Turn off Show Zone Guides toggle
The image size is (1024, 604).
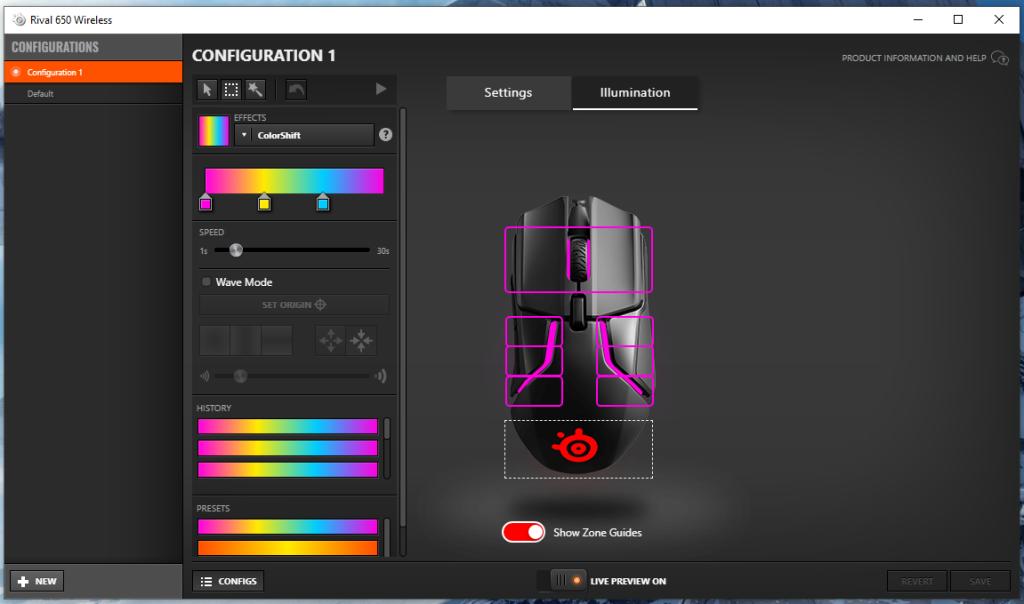coord(524,532)
